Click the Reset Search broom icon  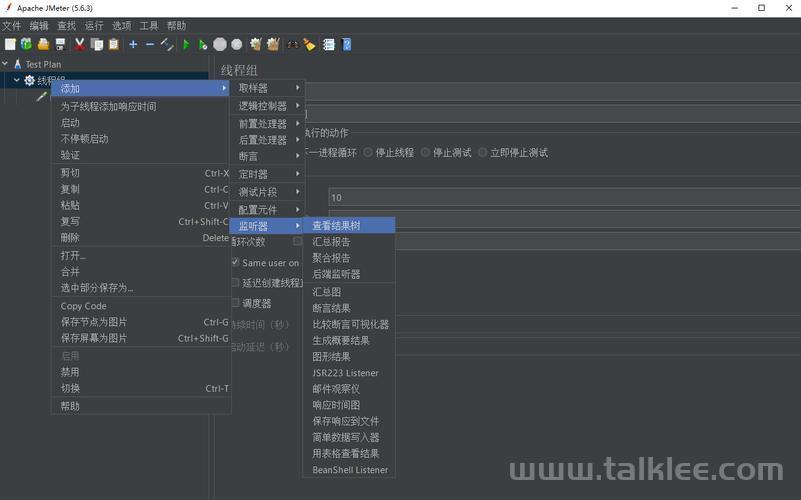click(x=310, y=44)
